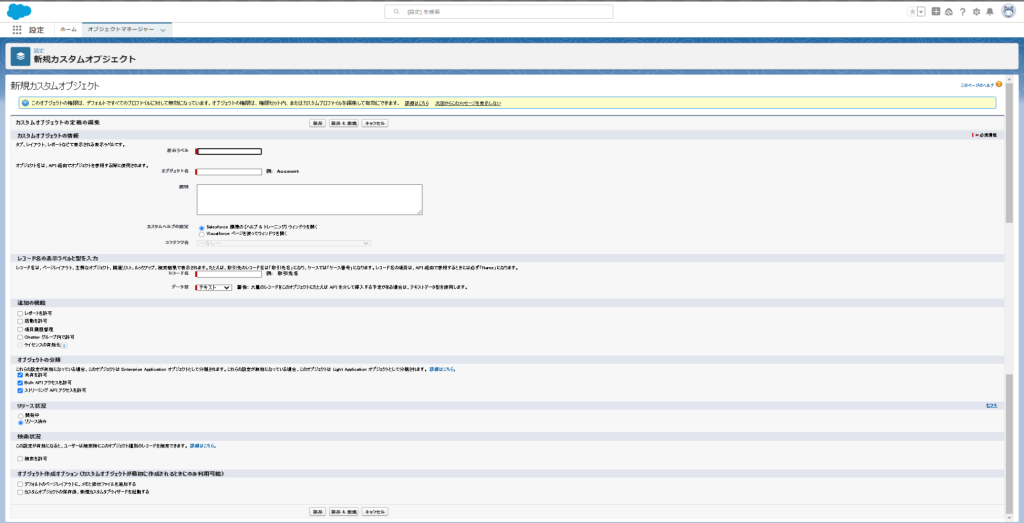Screen dimensions: 1024x523
Task: Click the bottom 保存 & 新規 button
Action: tap(343, 511)
